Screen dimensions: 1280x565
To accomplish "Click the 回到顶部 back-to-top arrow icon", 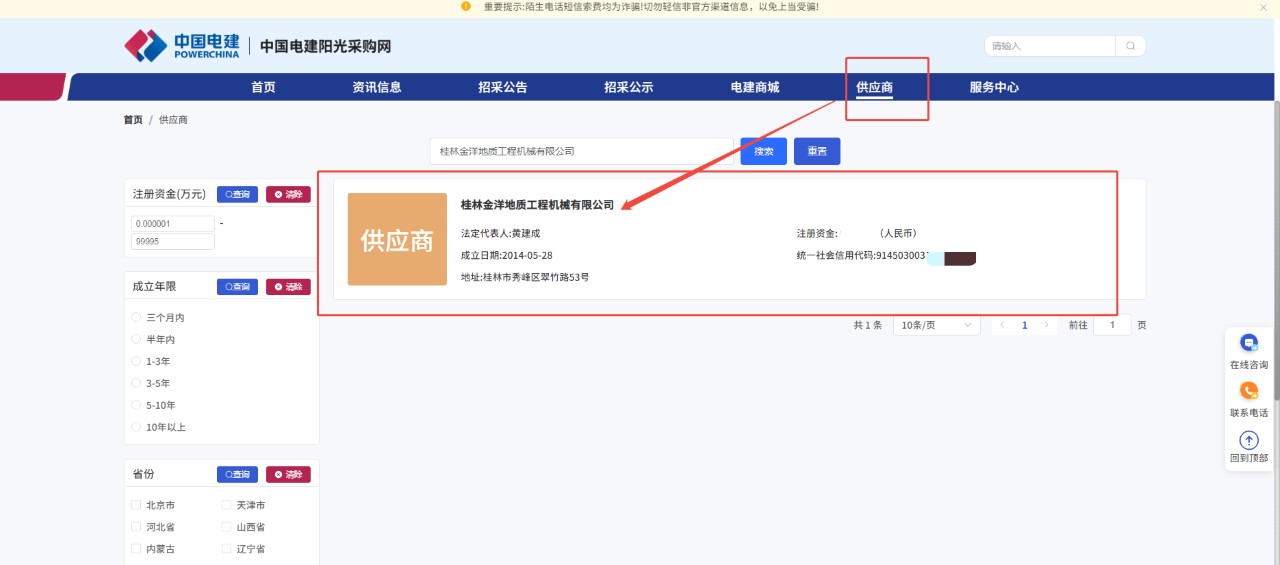I will 1249,440.
